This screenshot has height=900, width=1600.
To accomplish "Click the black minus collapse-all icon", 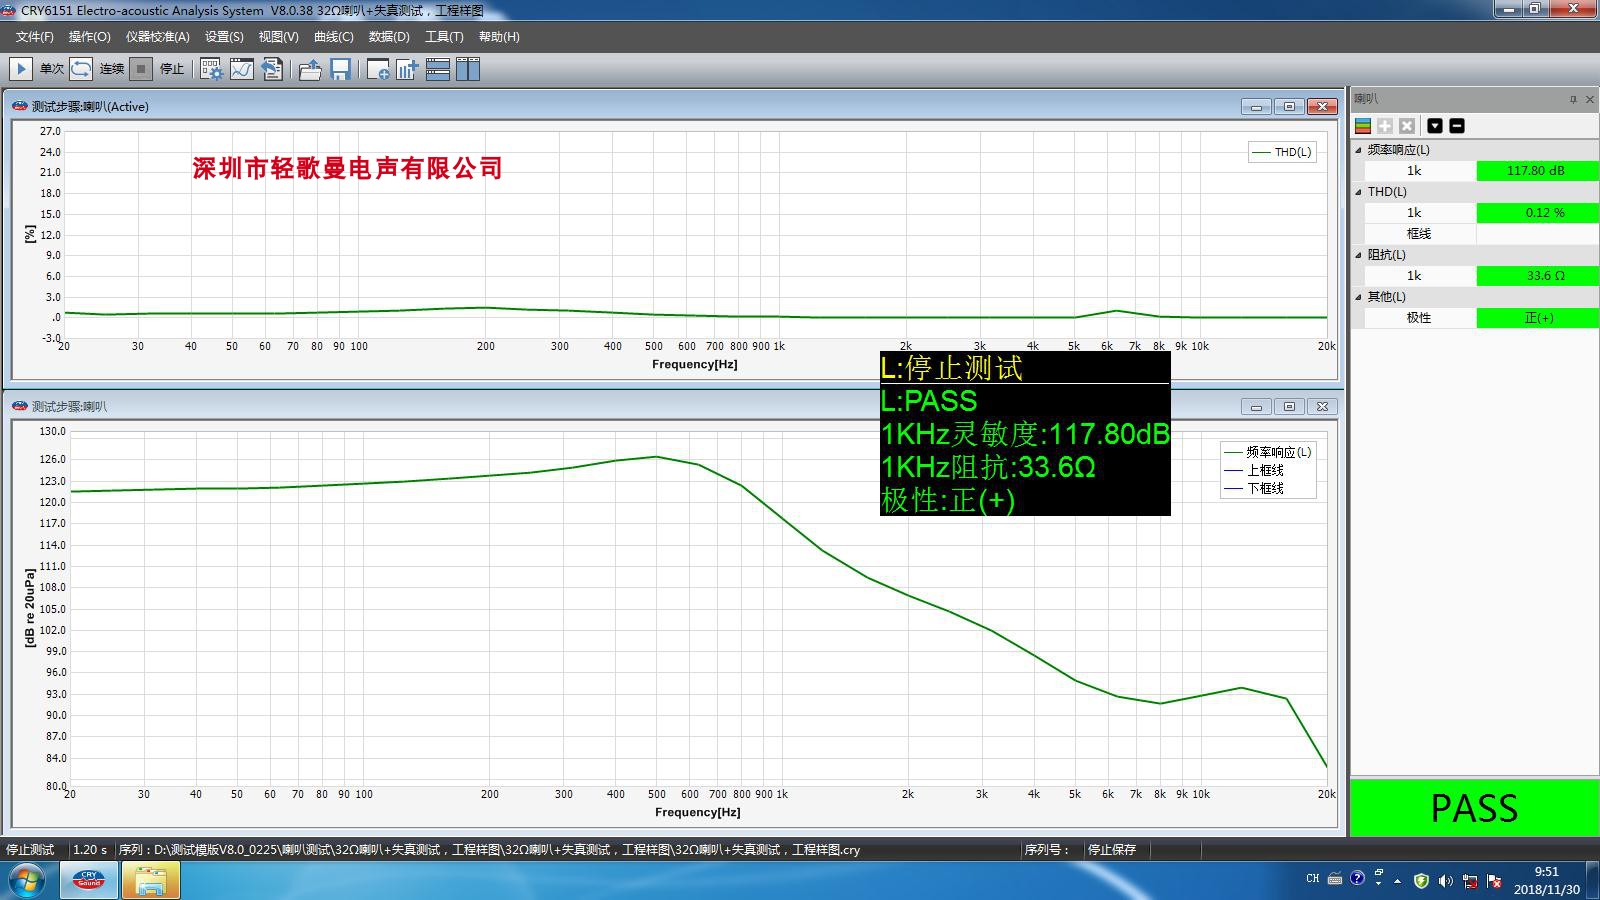I will [1457, 126].
